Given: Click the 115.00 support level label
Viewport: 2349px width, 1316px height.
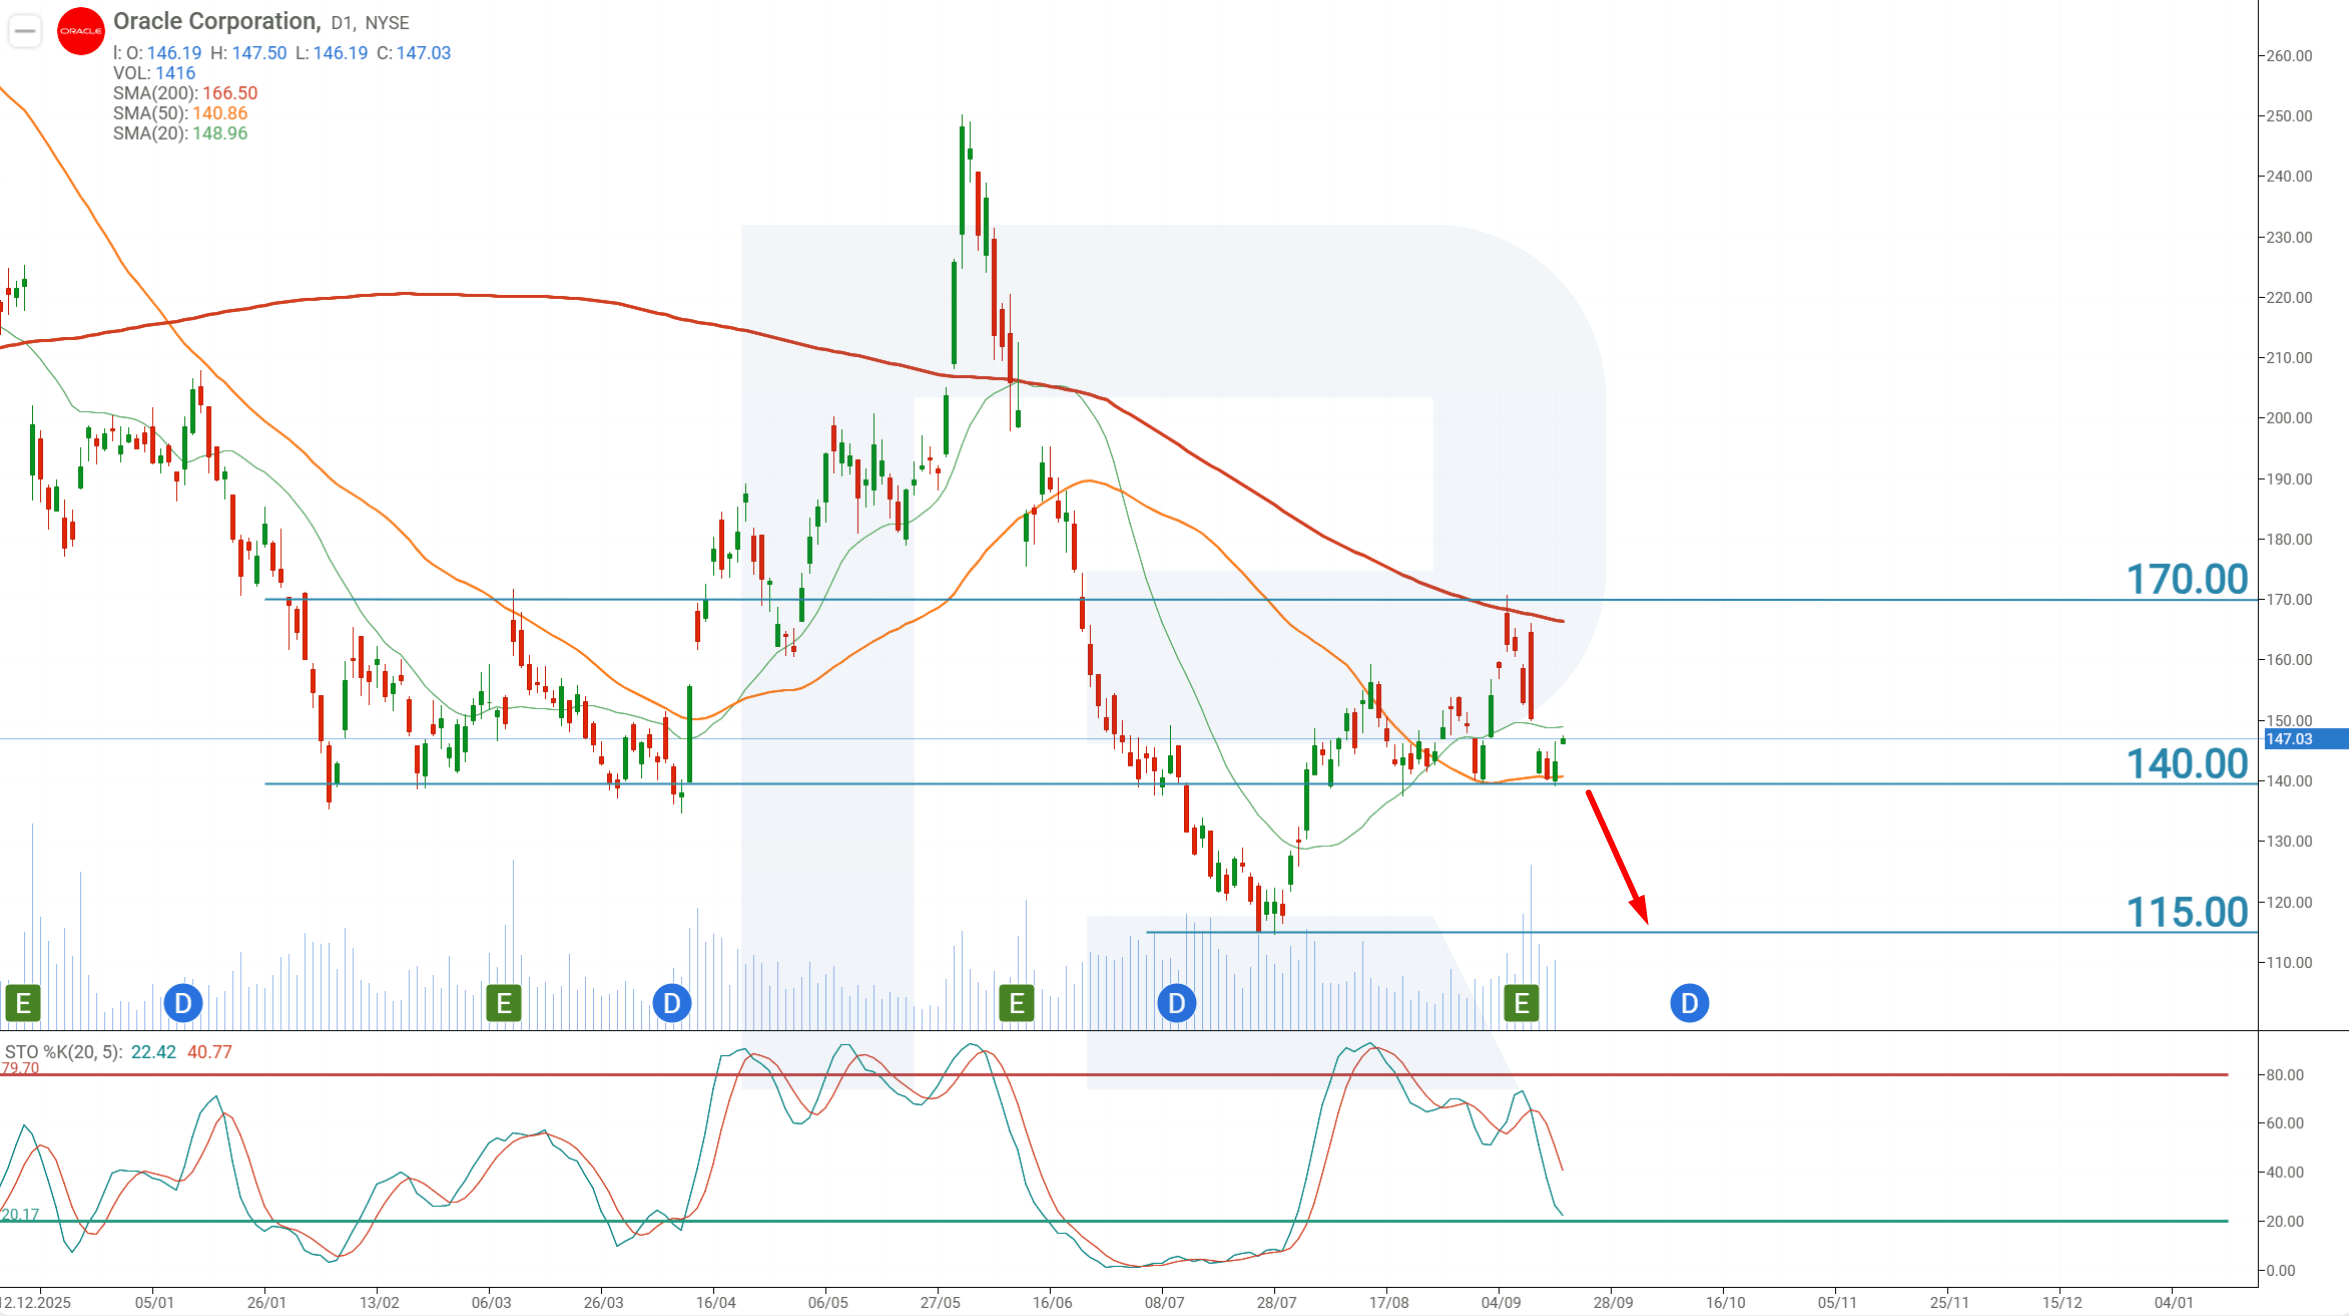Looking at the screenshot, I should [2187, 912].
